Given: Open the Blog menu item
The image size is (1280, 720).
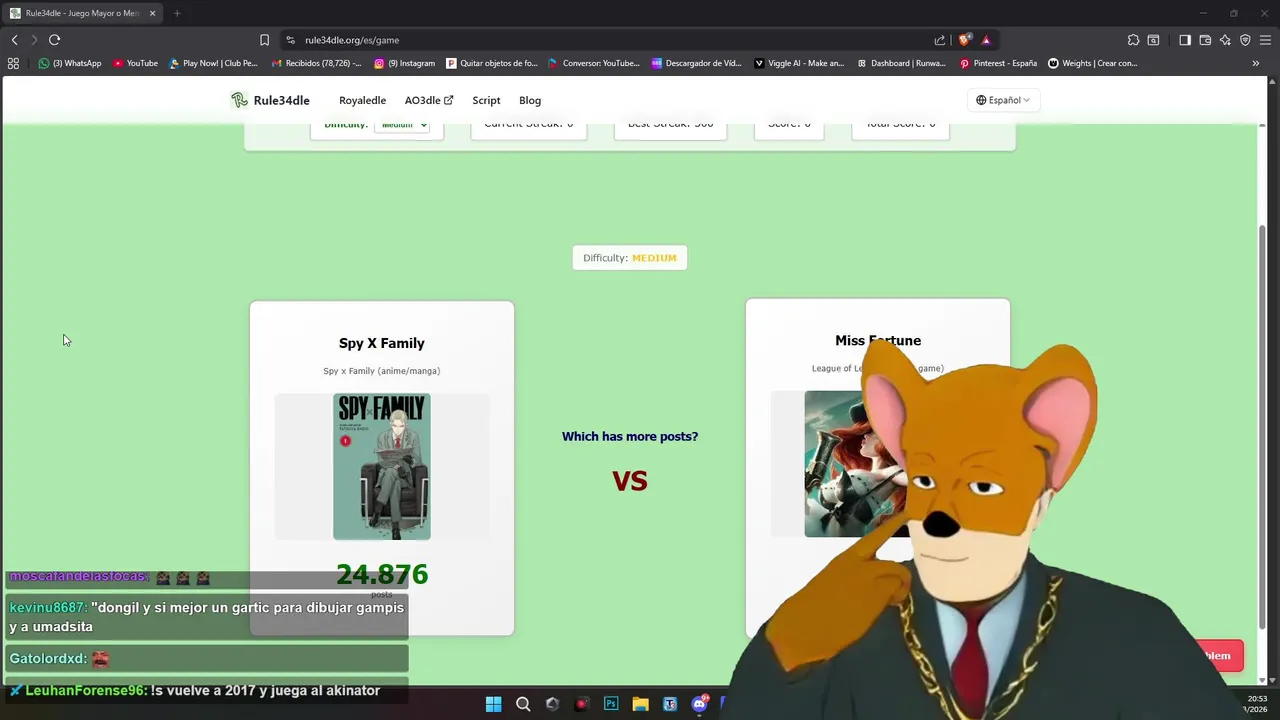Looking at the screenshot, I should pyautogui.click(x=530, y=100).
